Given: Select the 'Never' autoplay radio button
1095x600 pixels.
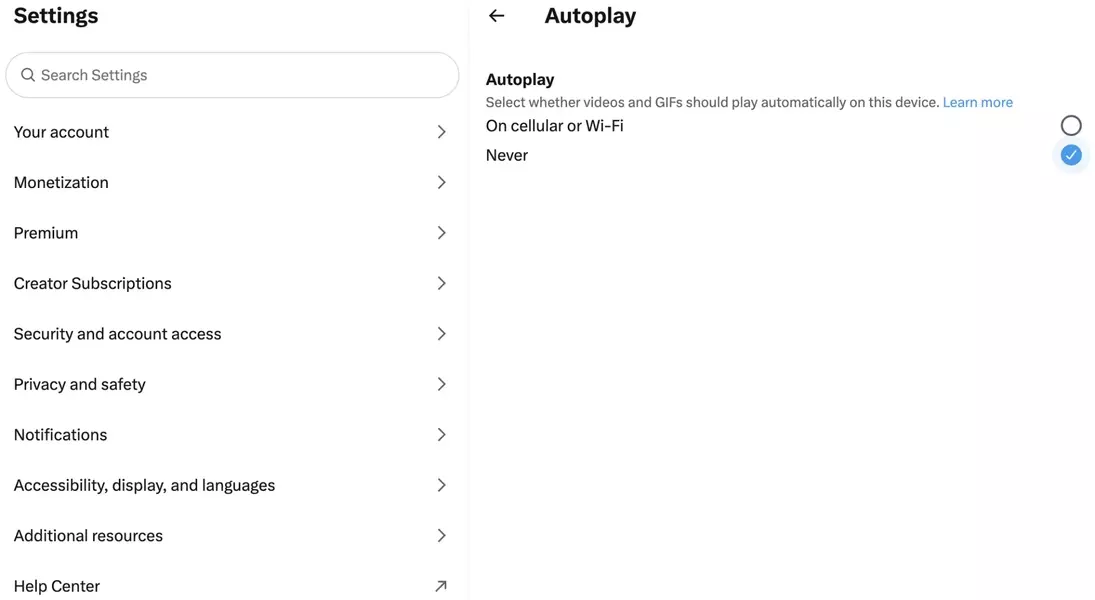Looking at the screenshot, I should pyautogui.click(x=1071, y=155).
